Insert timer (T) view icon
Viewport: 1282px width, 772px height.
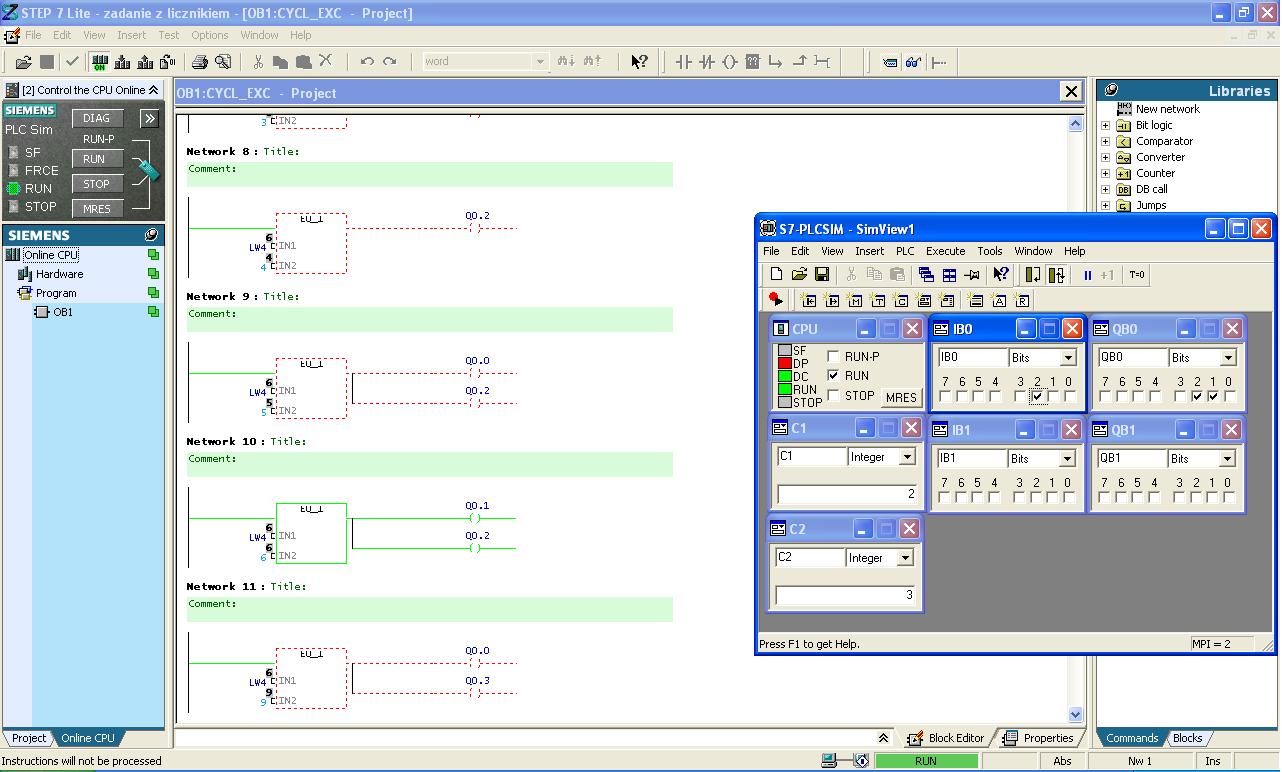click(878, 300)
